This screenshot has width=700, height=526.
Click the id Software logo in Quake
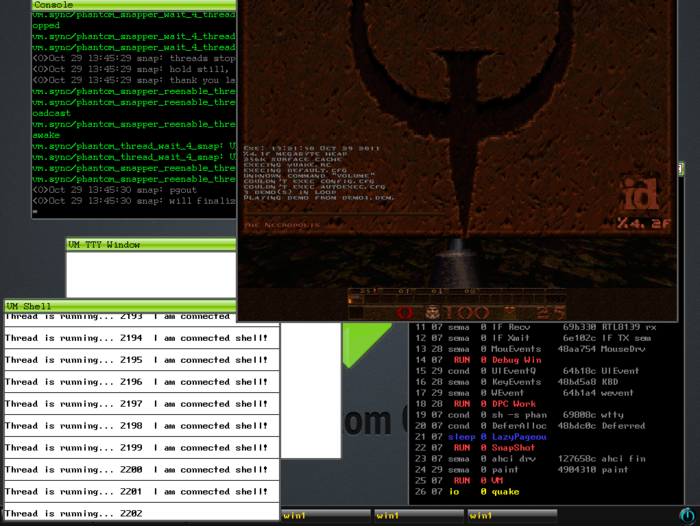coord(640,195)
